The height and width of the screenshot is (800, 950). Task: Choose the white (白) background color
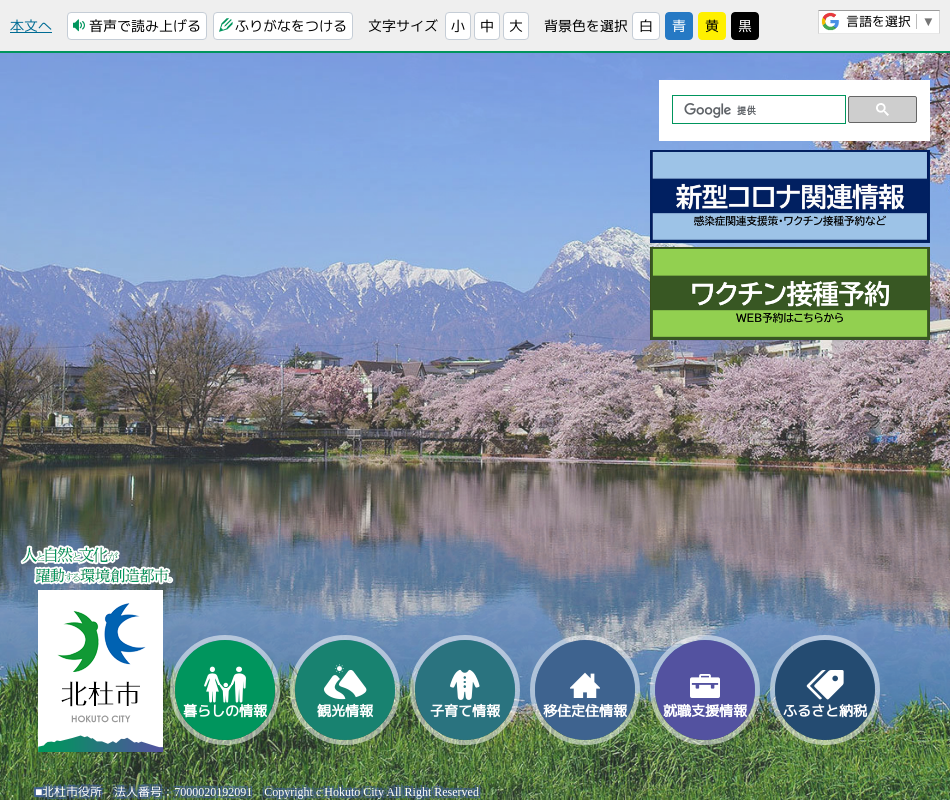coord(646,26)
